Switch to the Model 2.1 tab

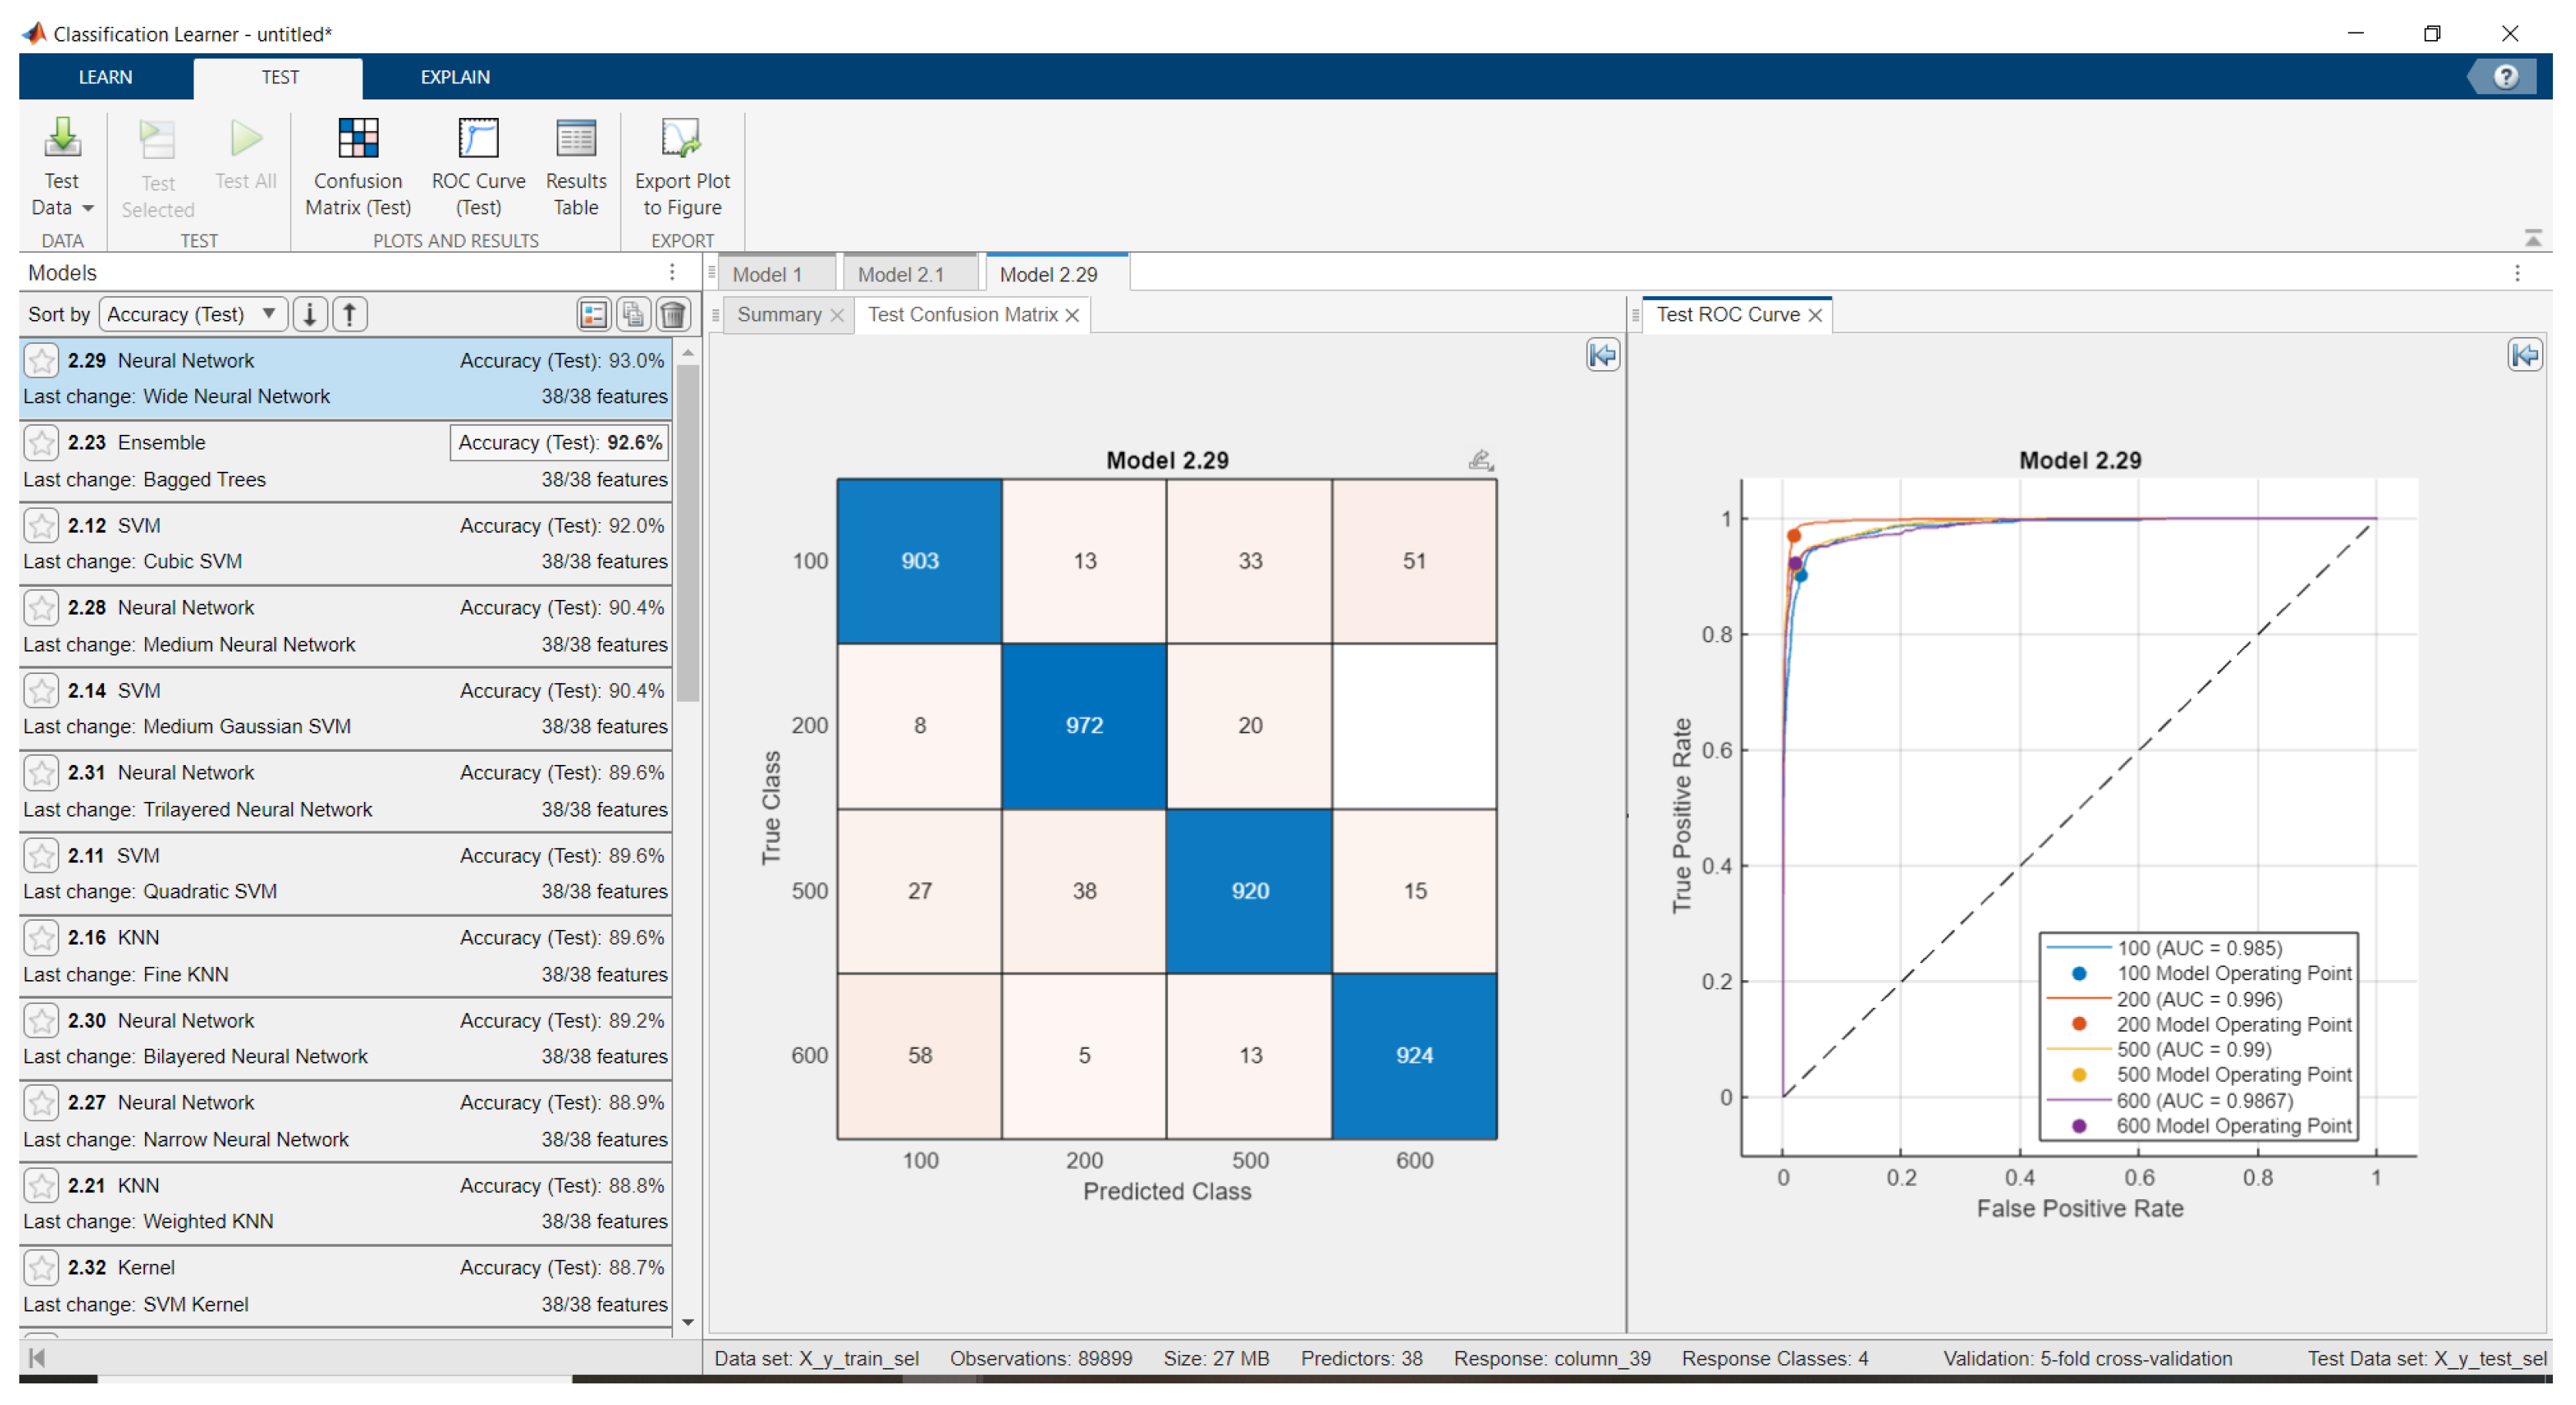[900, 275]
